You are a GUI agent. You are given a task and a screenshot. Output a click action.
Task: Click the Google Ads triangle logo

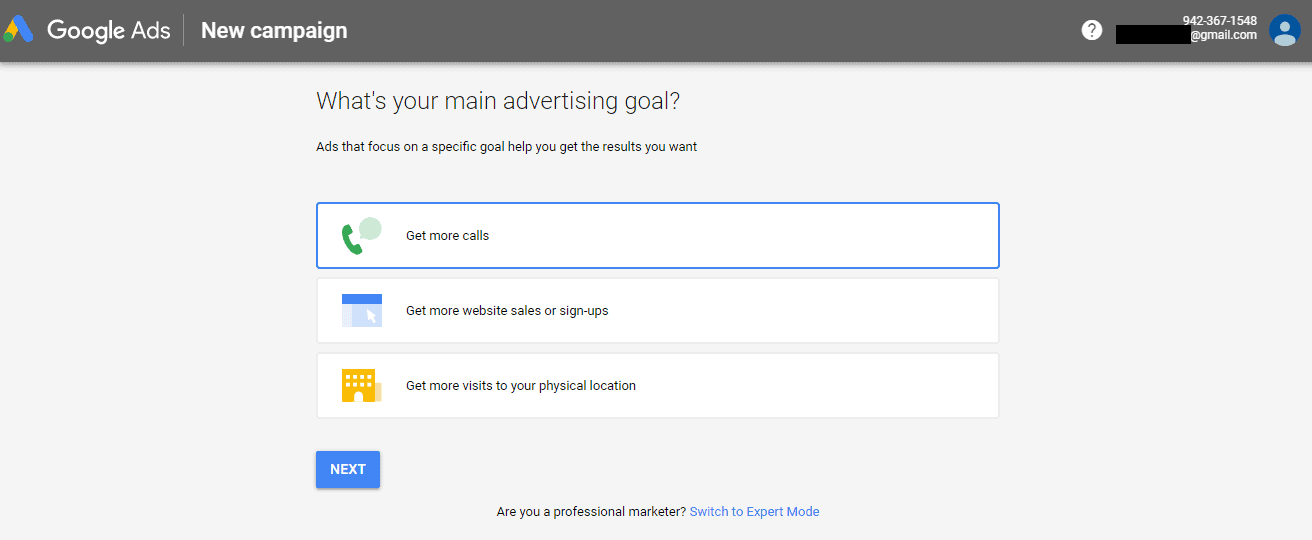(19, 30)
